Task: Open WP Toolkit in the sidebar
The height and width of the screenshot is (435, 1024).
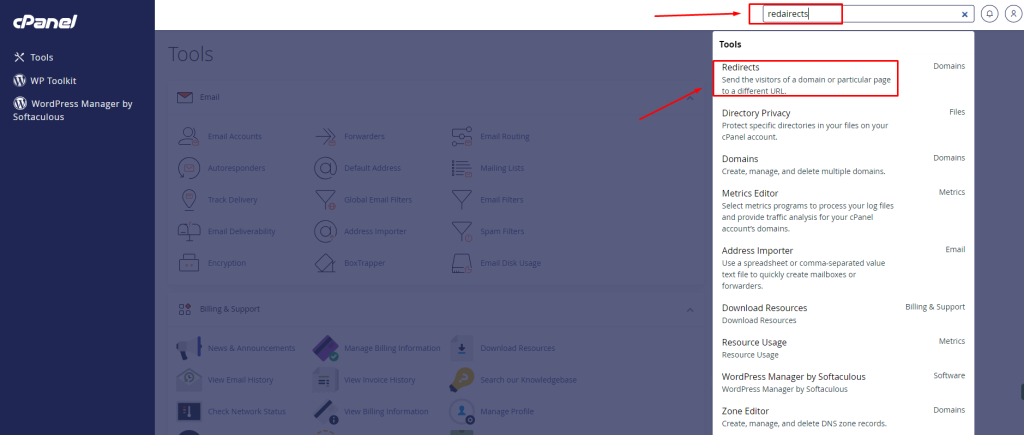Action: click(x=53, y=80)
